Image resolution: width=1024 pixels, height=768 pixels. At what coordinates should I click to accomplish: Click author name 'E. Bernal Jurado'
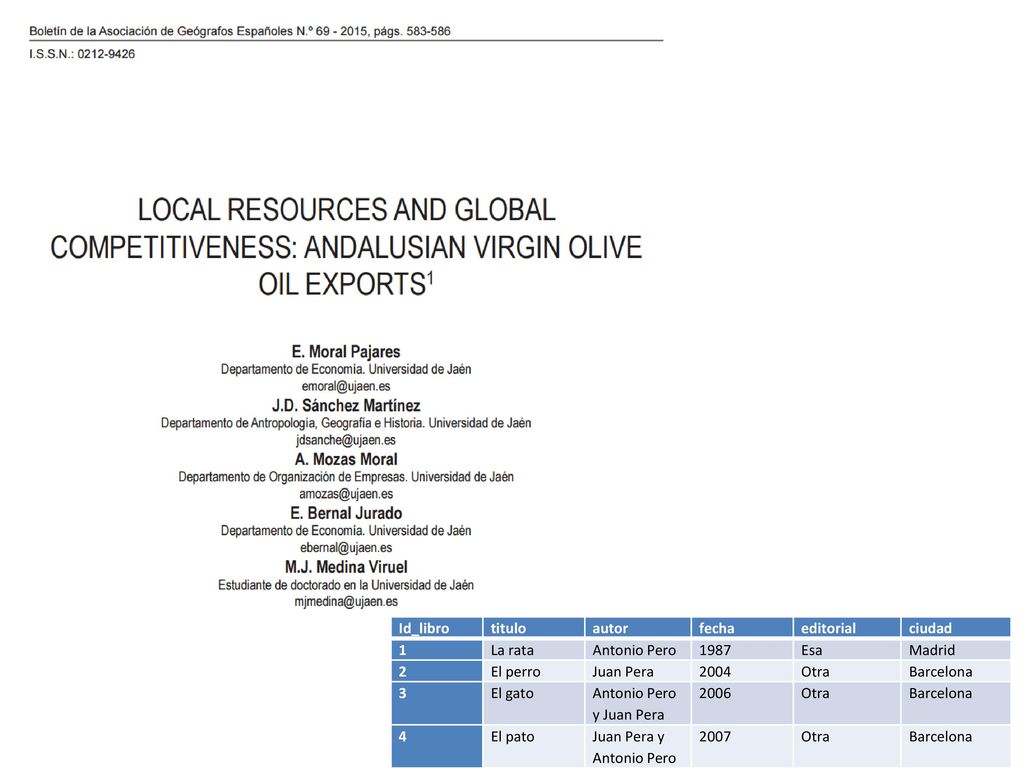346,513
